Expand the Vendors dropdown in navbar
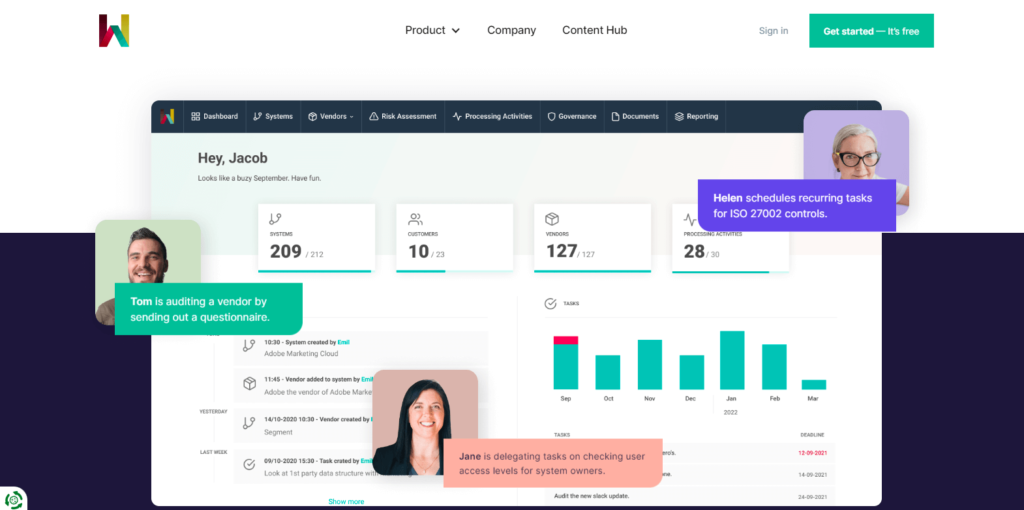The width and height of the screenshot is (1024, 510). 330,116
